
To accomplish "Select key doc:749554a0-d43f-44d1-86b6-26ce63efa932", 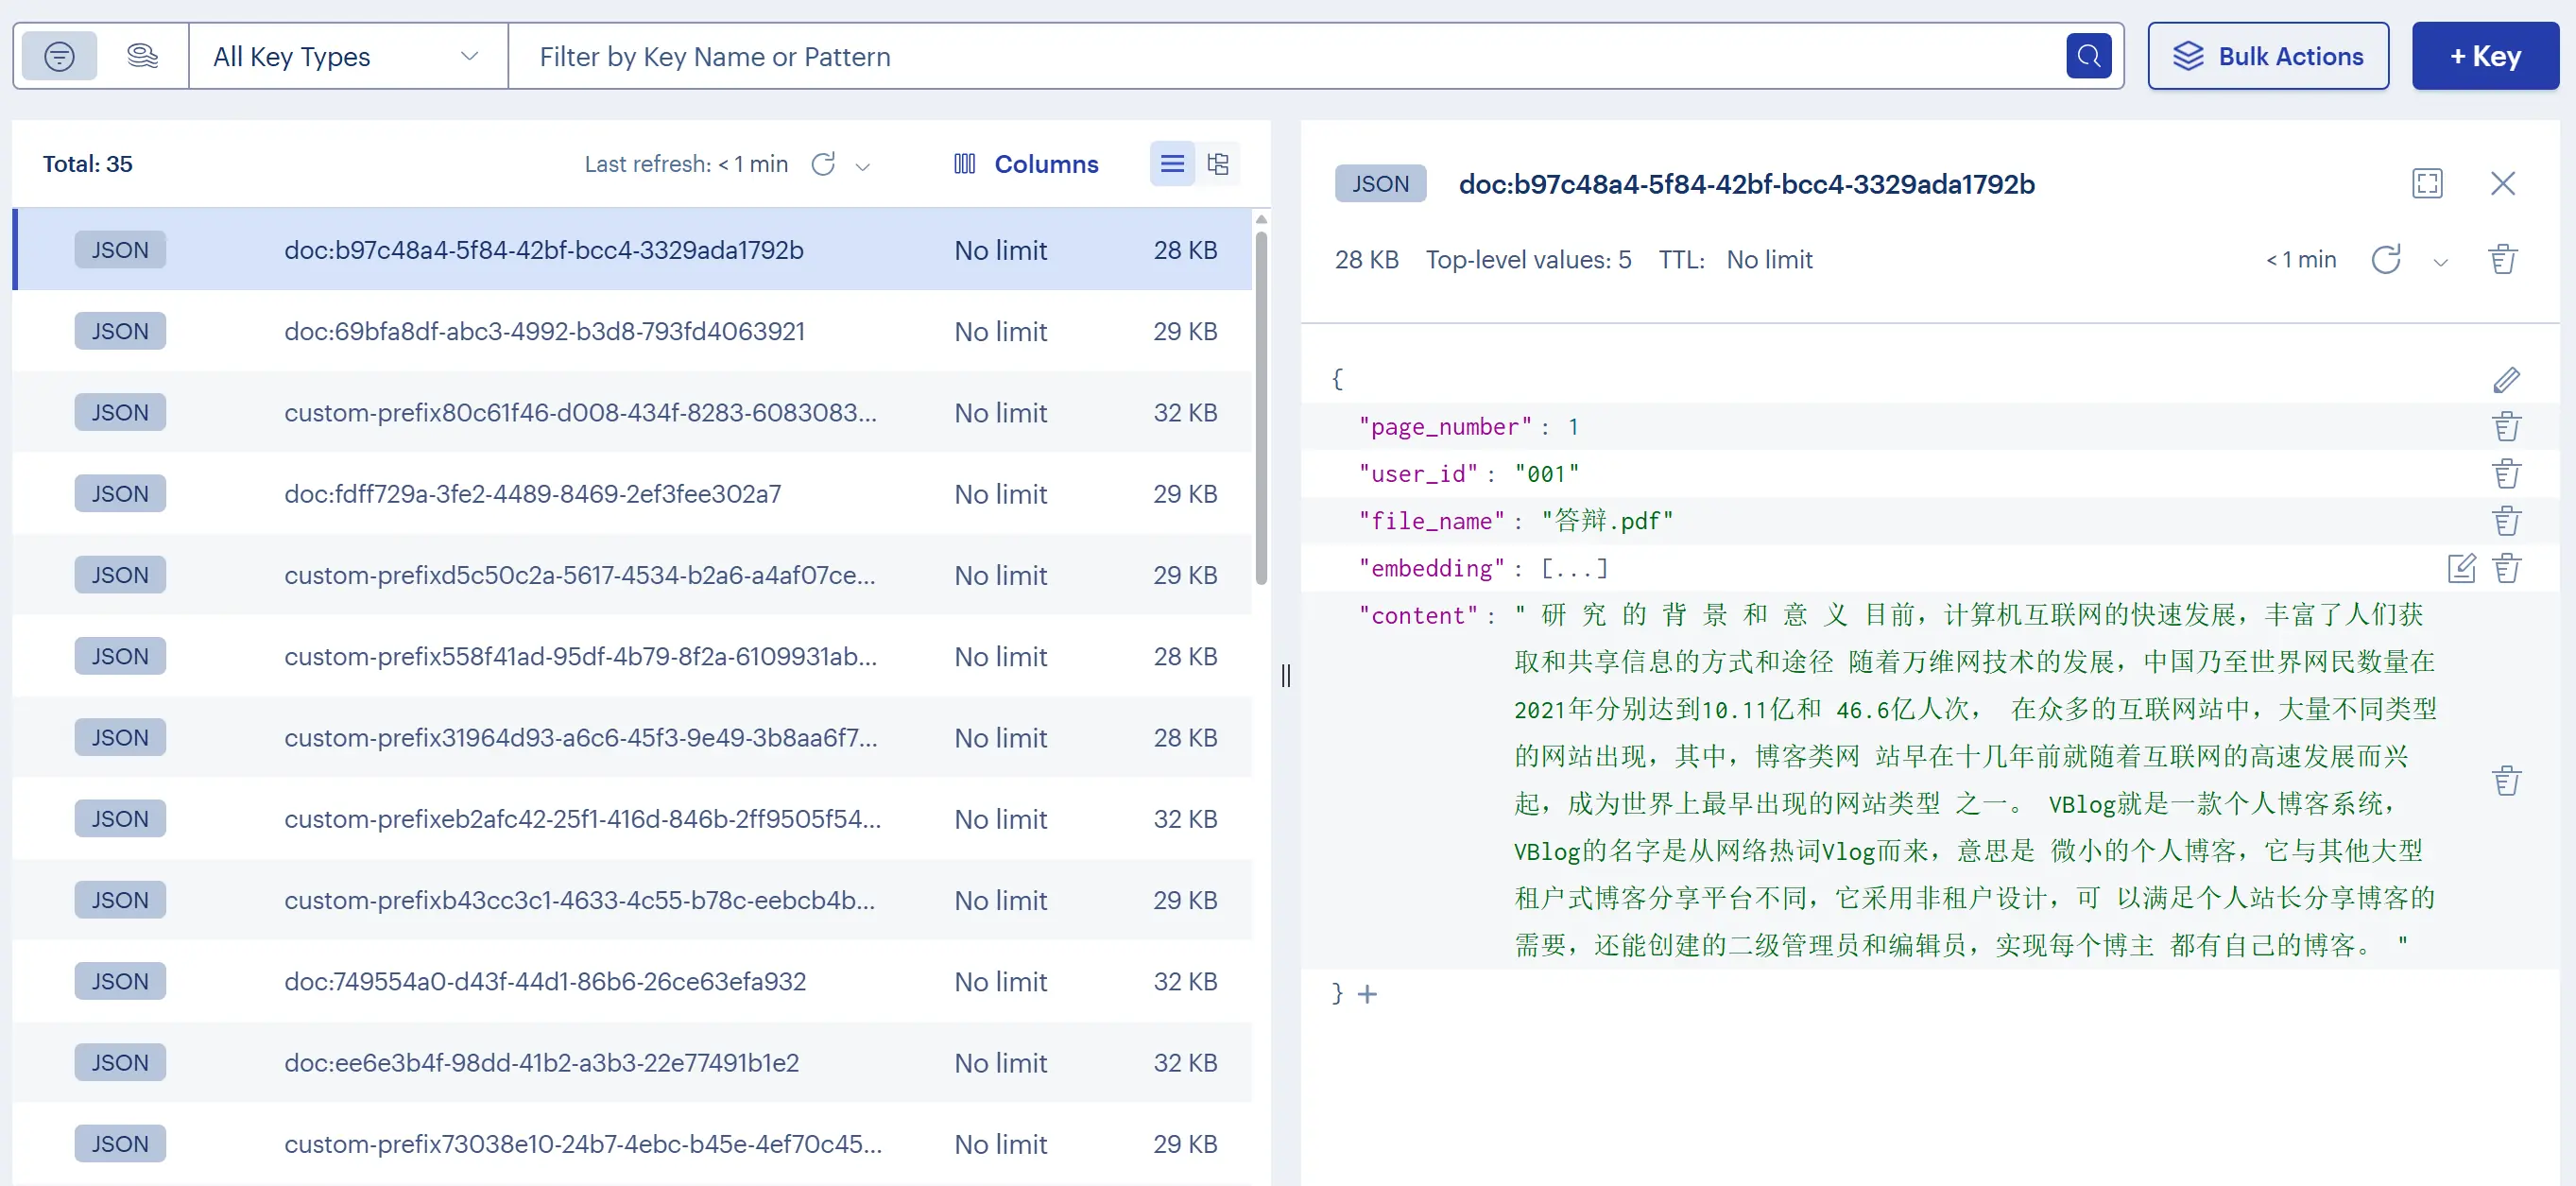I will 545,981.
